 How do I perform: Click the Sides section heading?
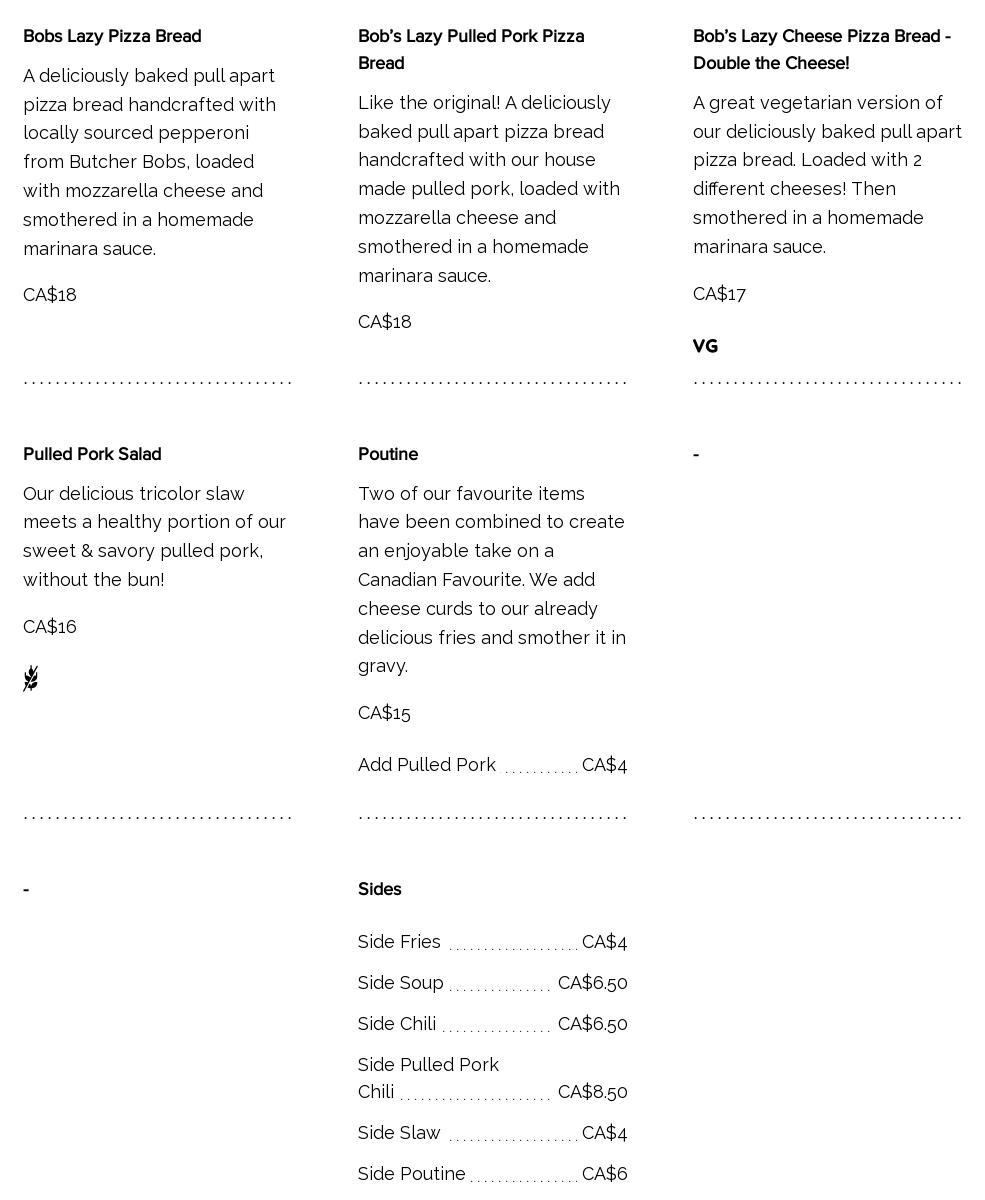[x=379, y=889]
